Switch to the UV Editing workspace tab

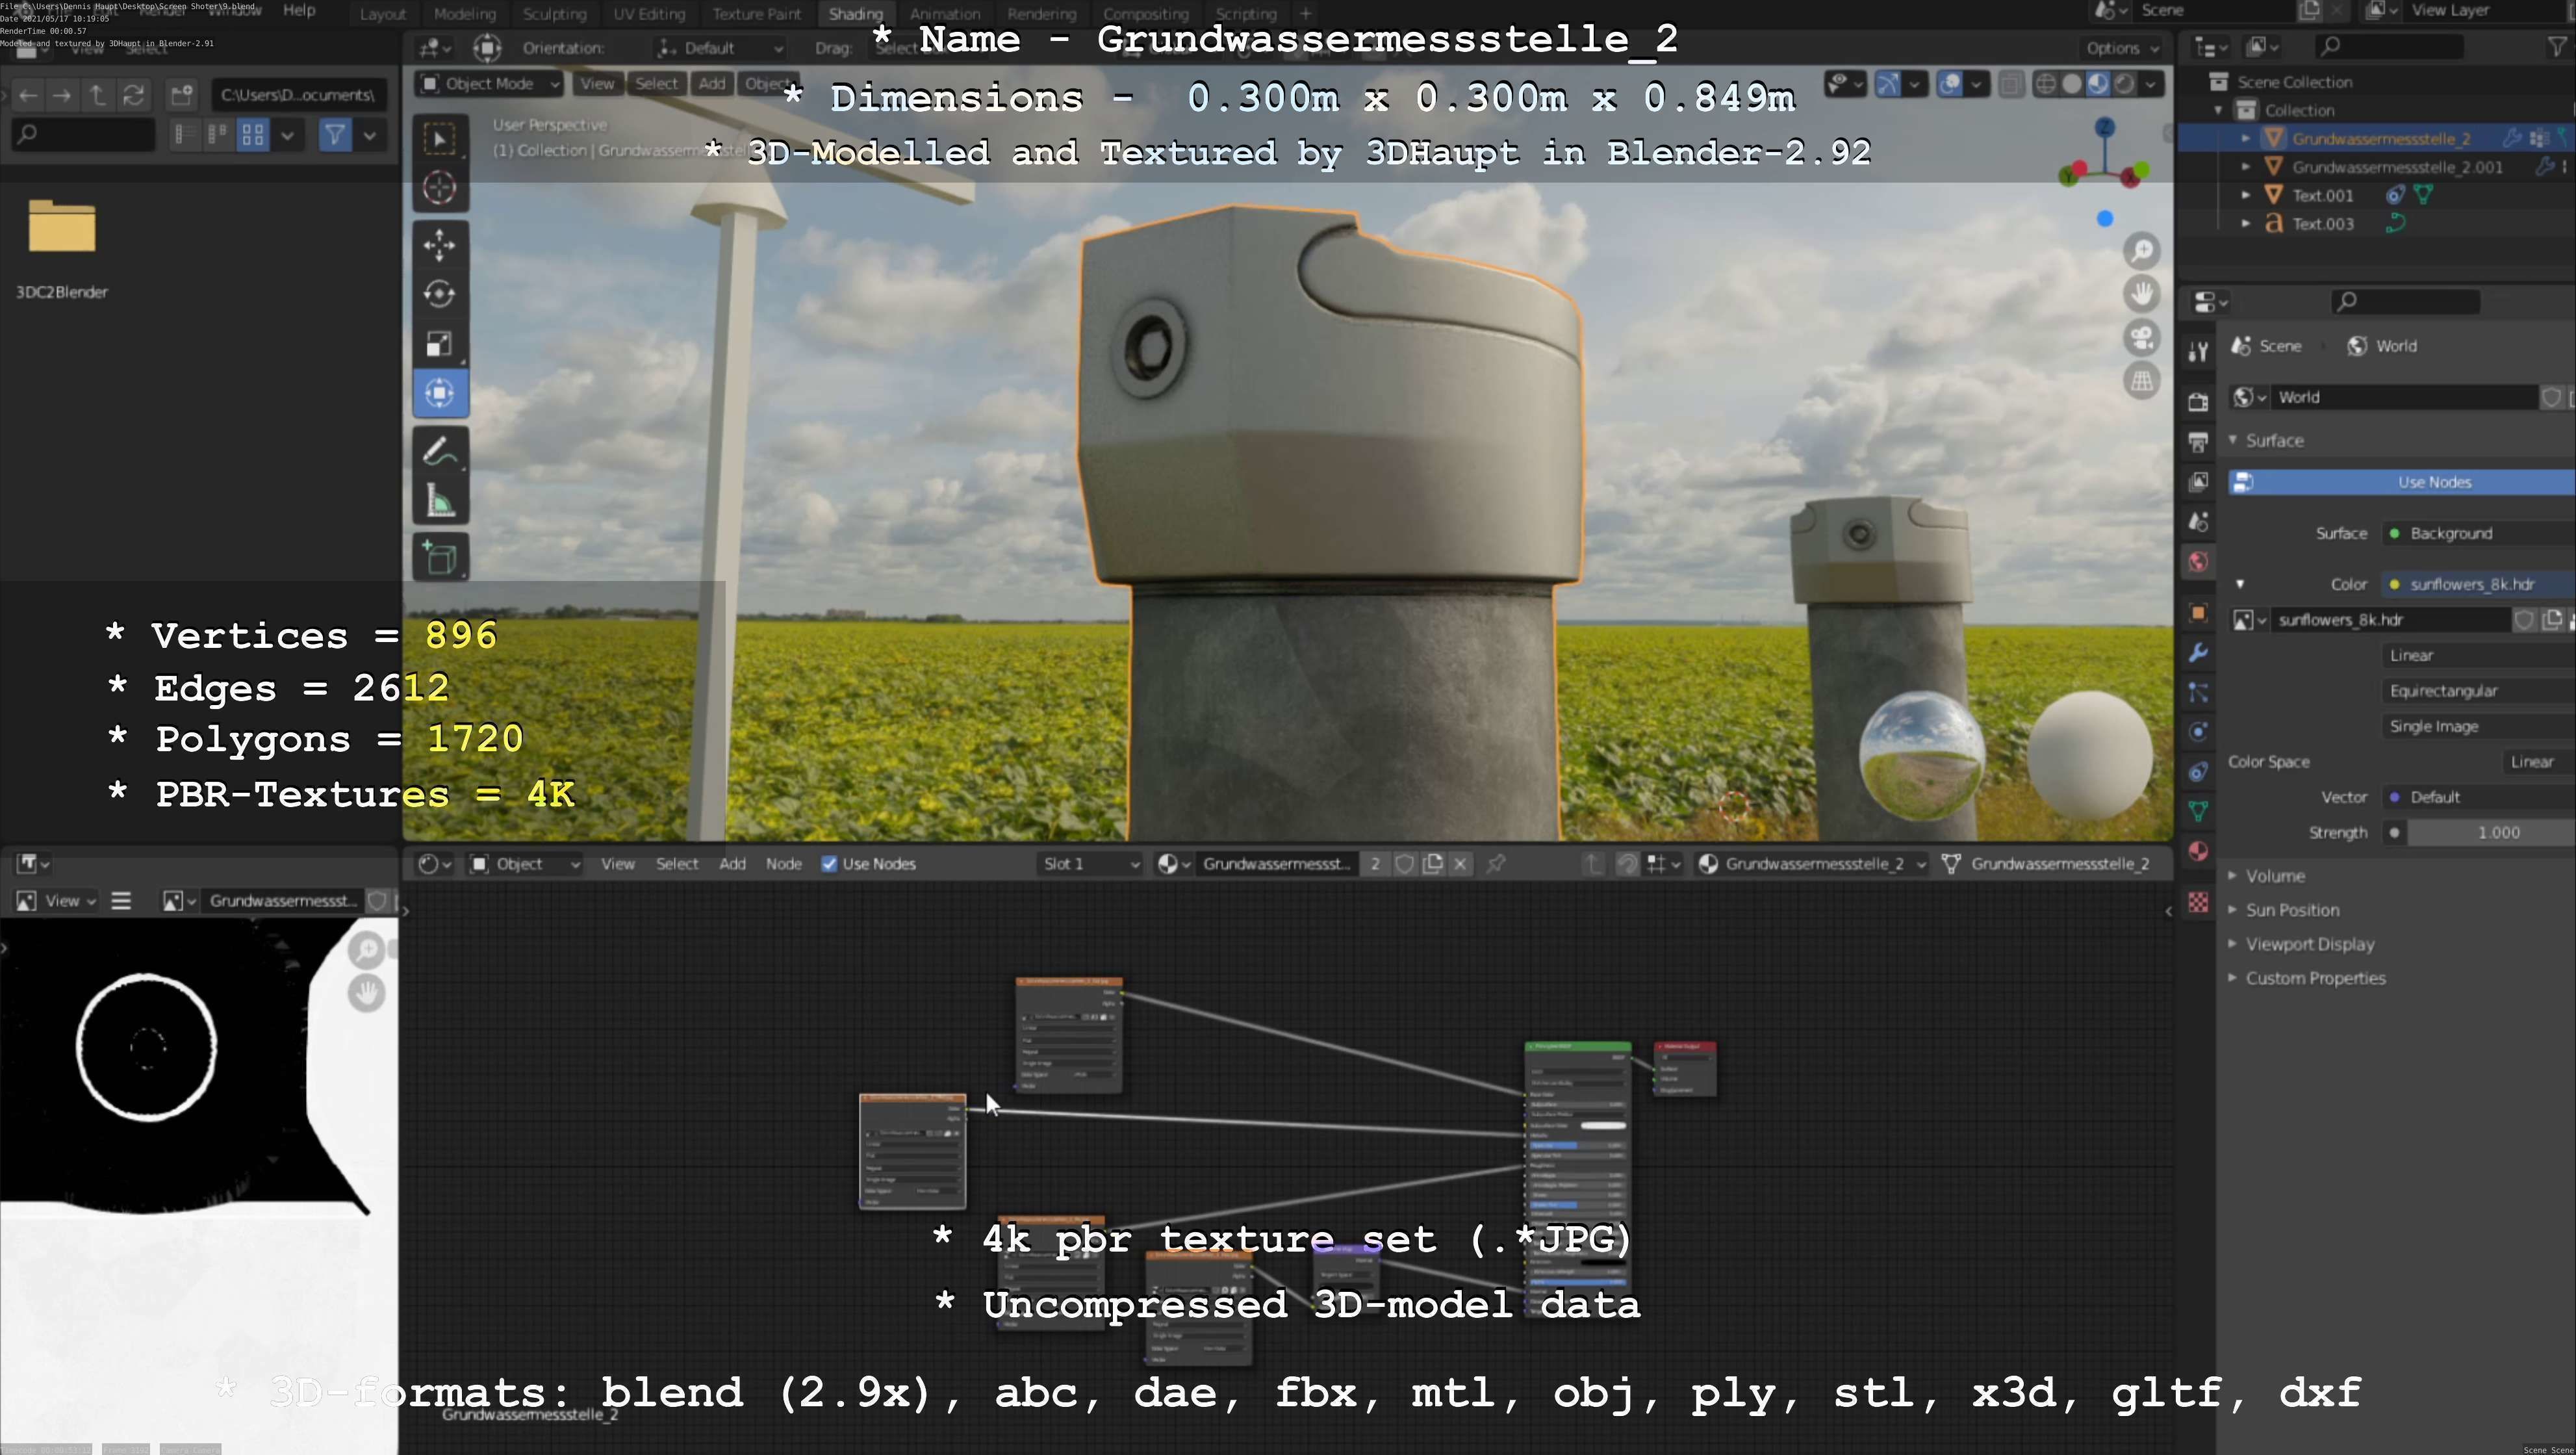tap(649, 14)
